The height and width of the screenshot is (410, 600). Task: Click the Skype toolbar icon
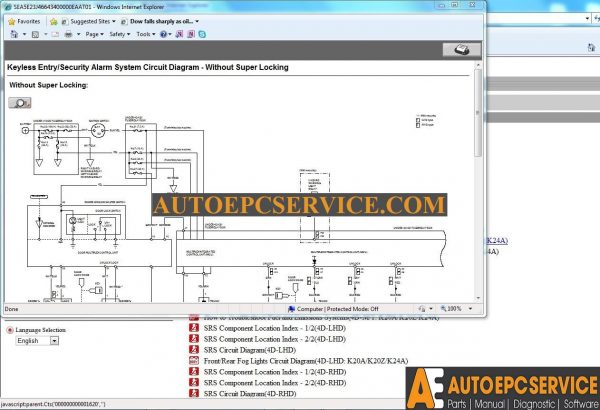point(202,34)
